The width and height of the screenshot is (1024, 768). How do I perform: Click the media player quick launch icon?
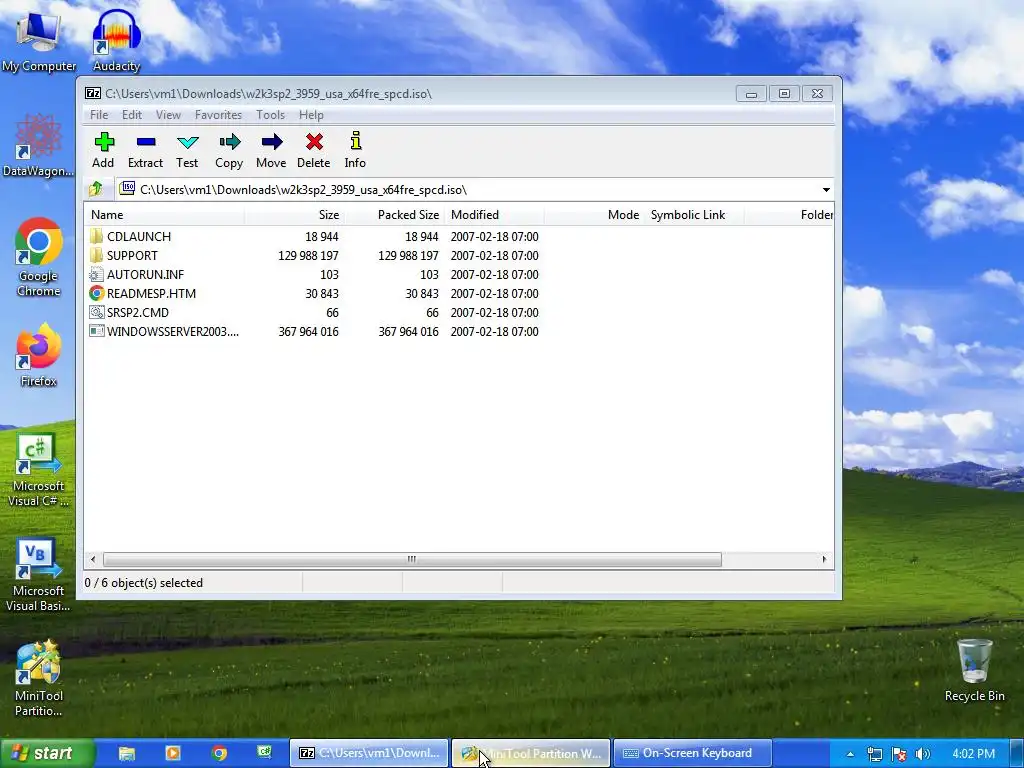tap(173, 754)
